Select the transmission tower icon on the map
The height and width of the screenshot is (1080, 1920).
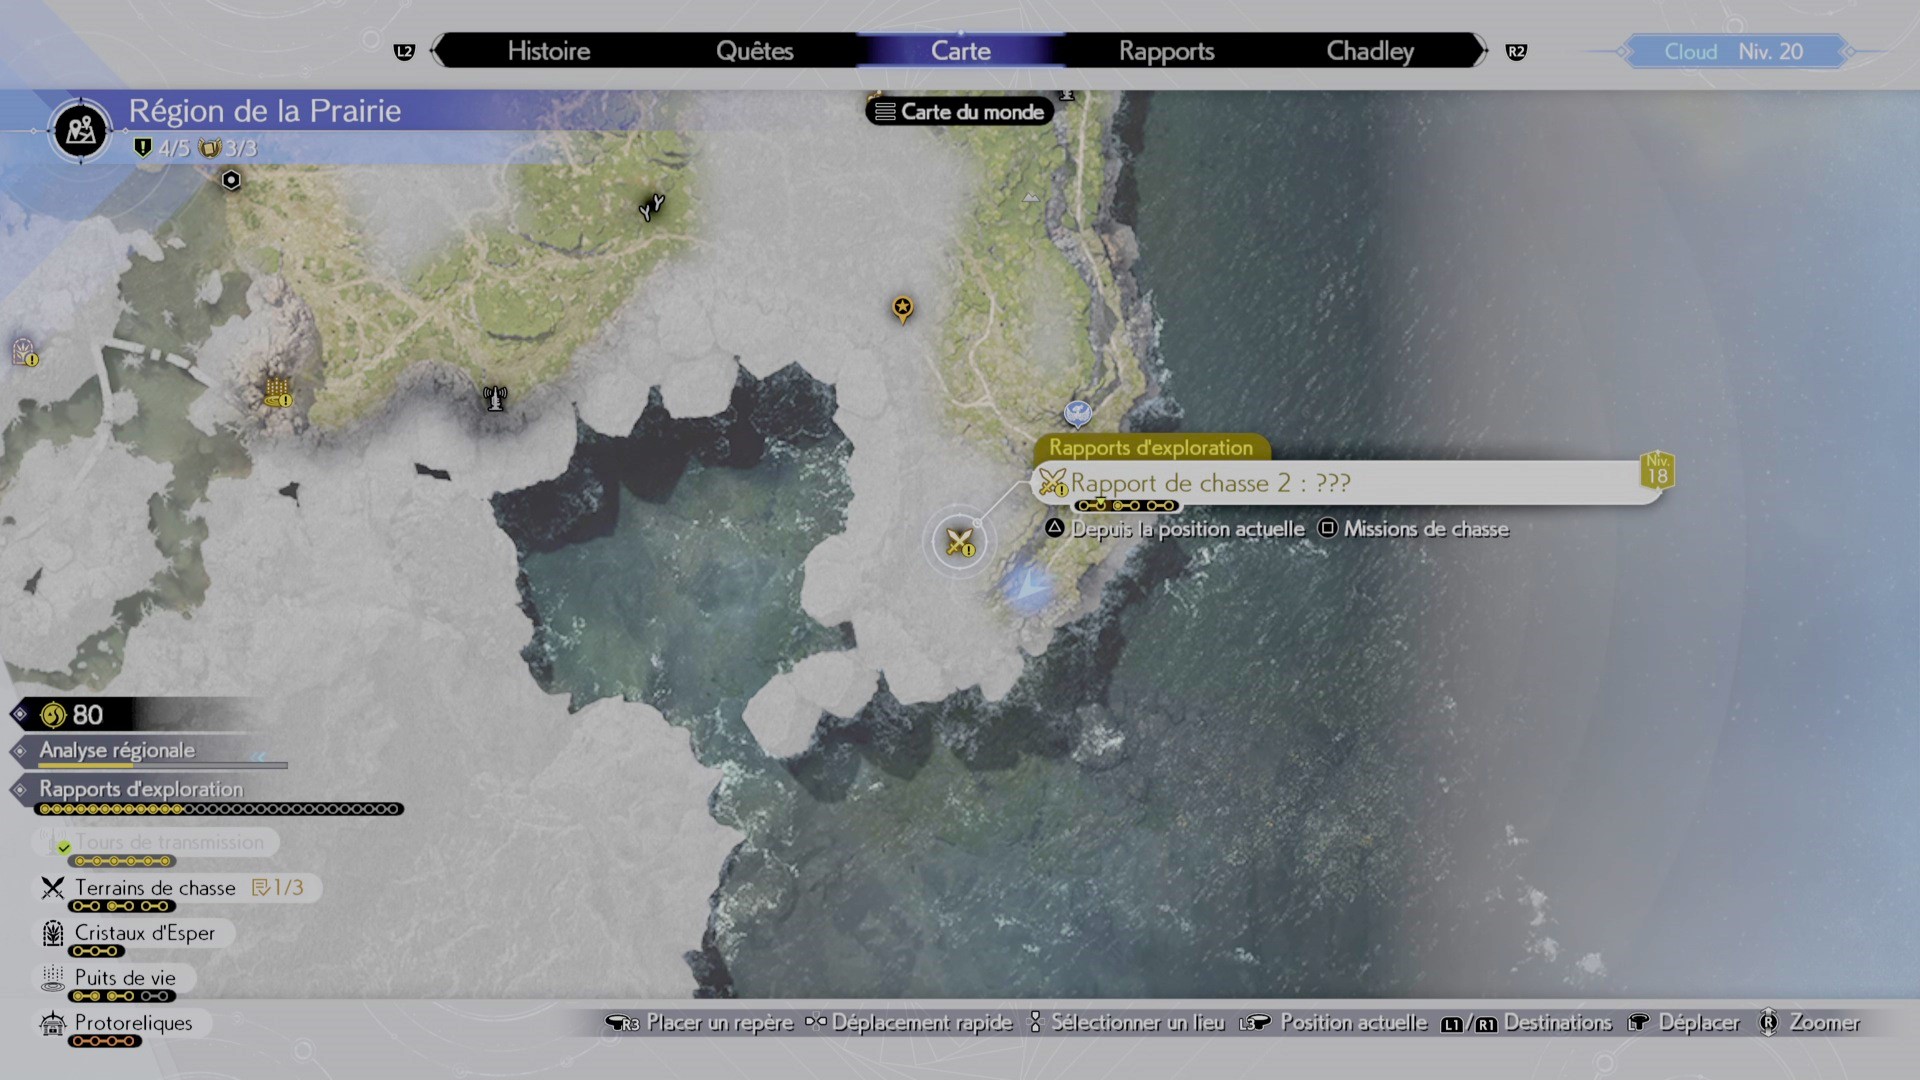coord(494,397)
